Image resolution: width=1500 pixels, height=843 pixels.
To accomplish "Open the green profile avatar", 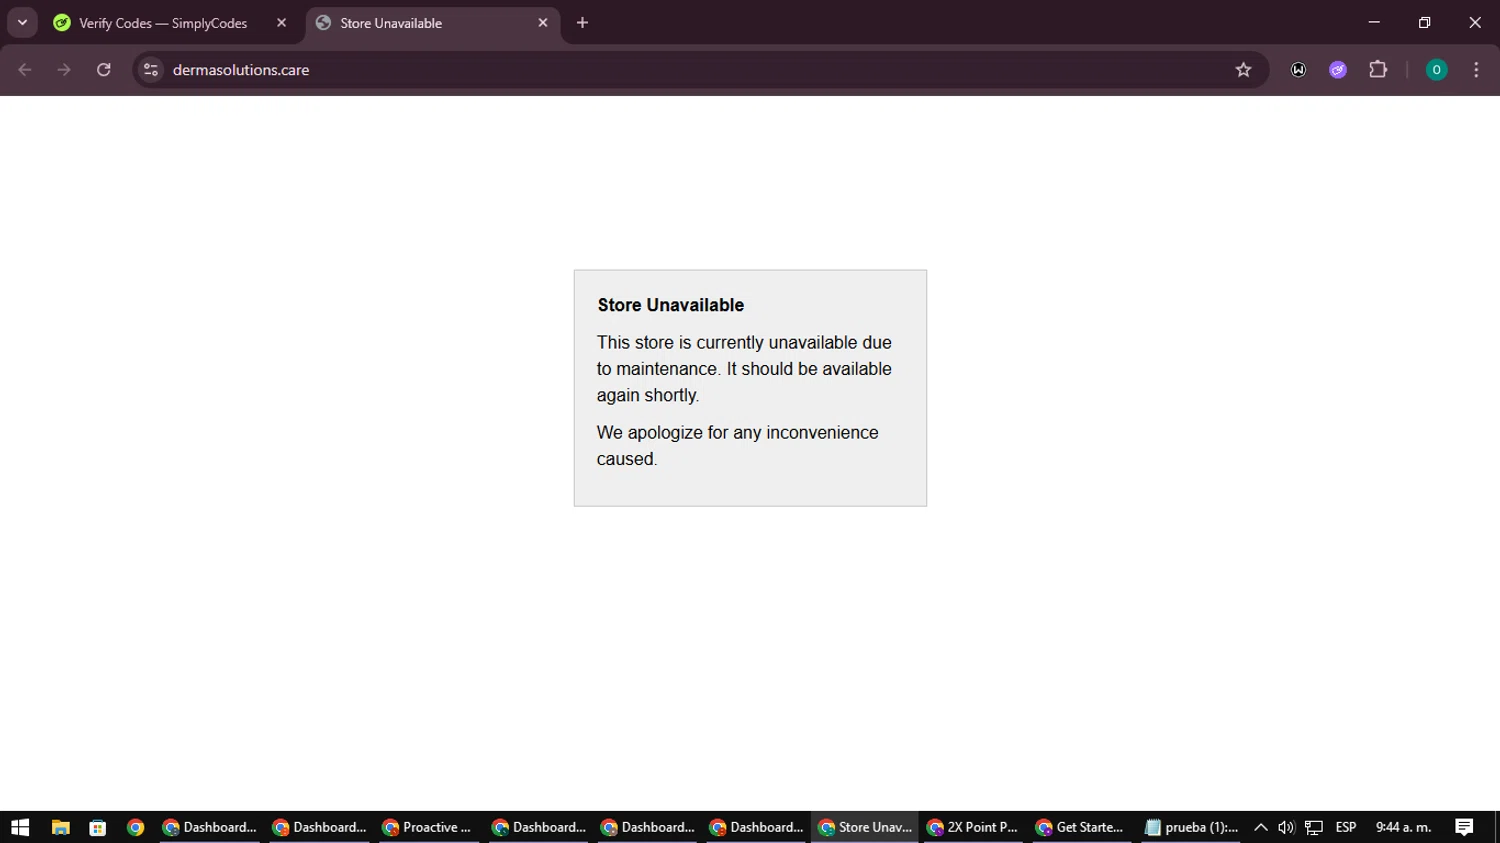I will (x=1436, y=70).
